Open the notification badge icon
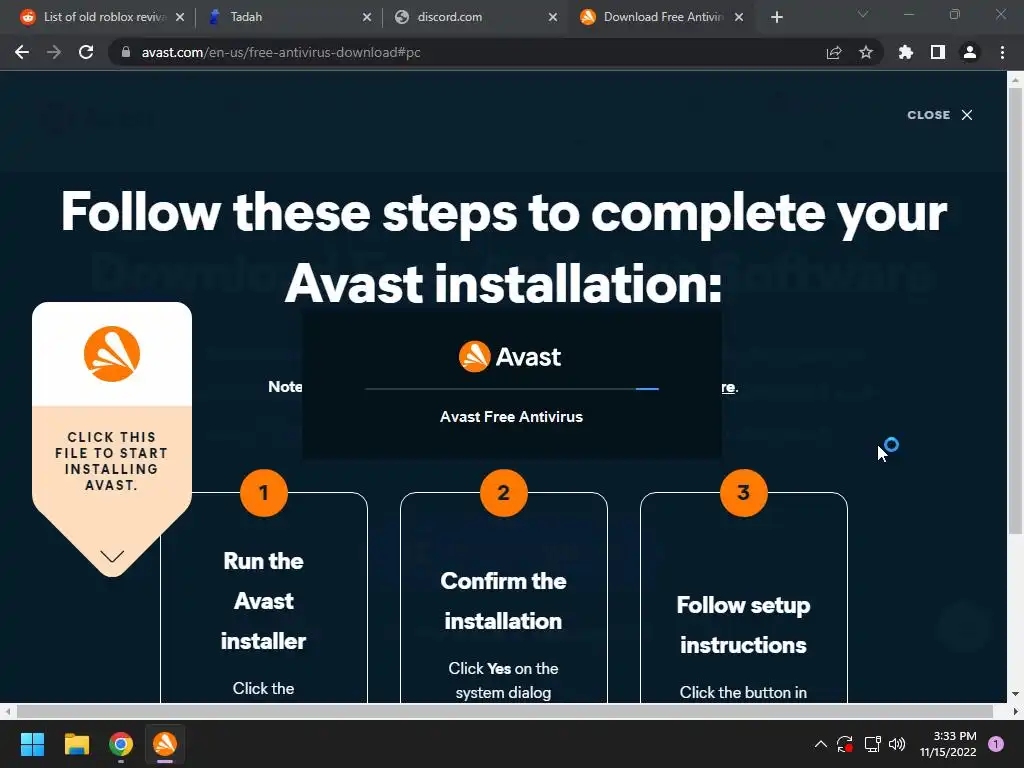 (x=996, y=744)
